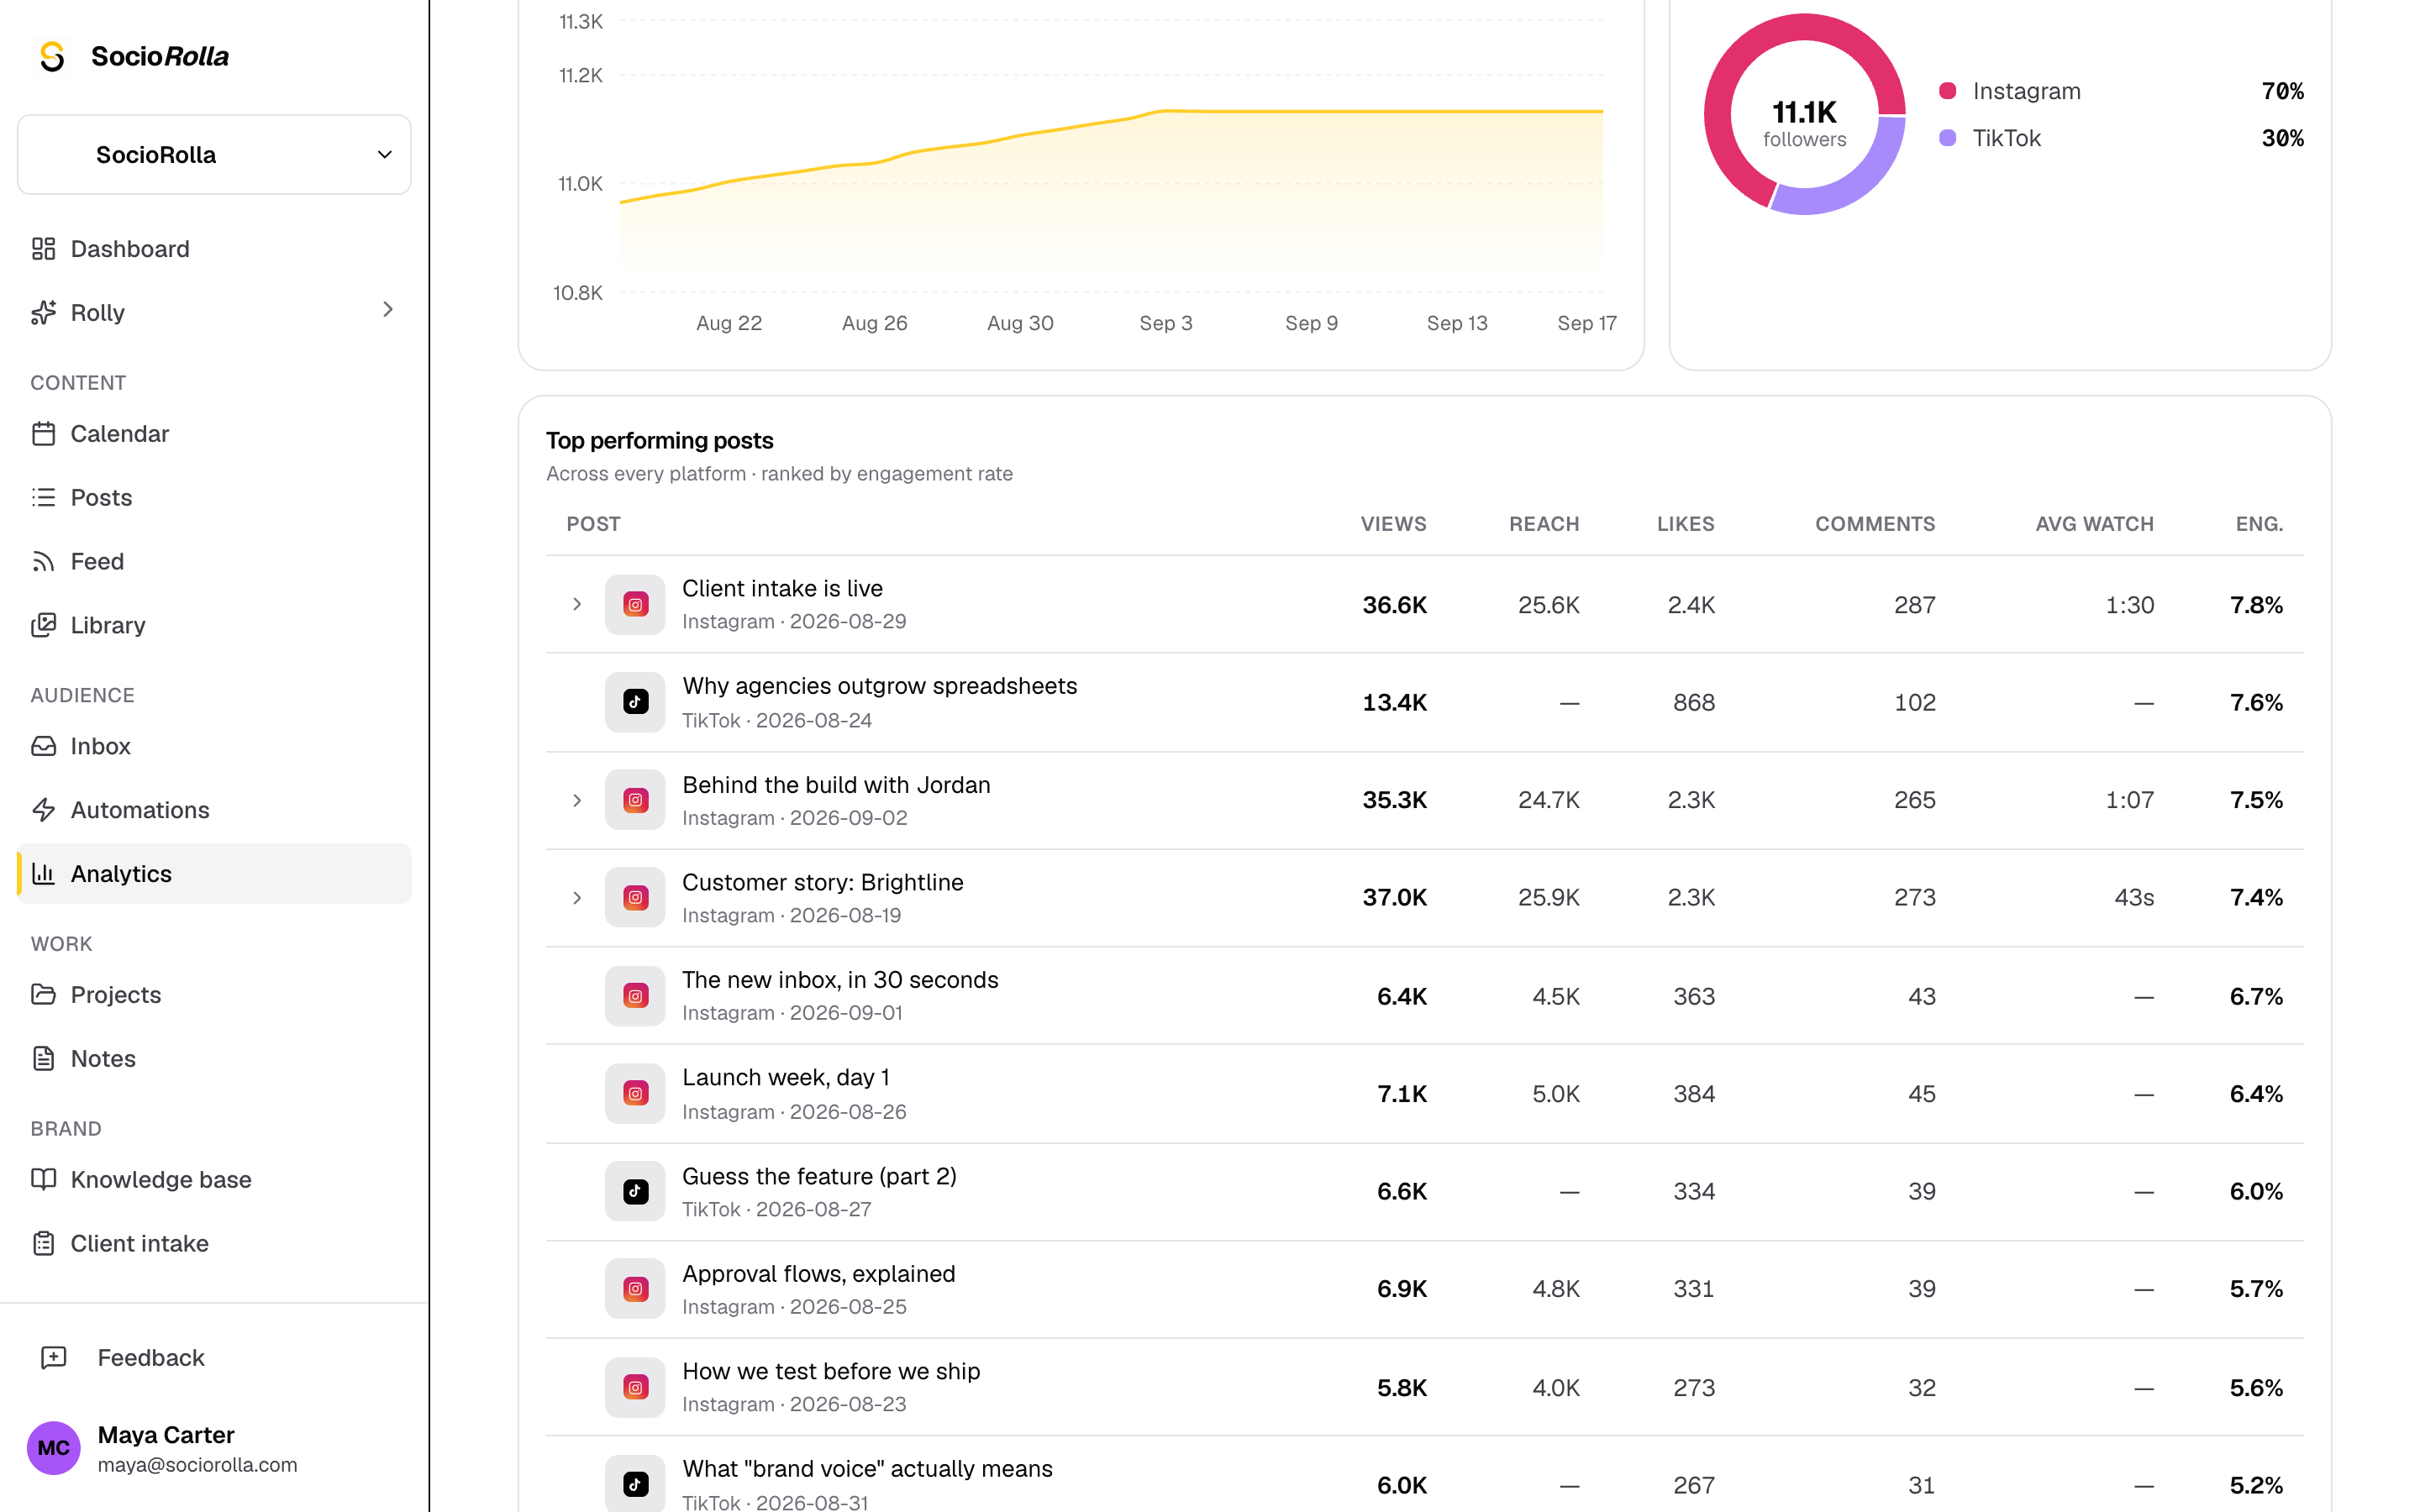Click the Feedback message icon
This screenshot has height=1512, width=2420.
click(53, 1358)
